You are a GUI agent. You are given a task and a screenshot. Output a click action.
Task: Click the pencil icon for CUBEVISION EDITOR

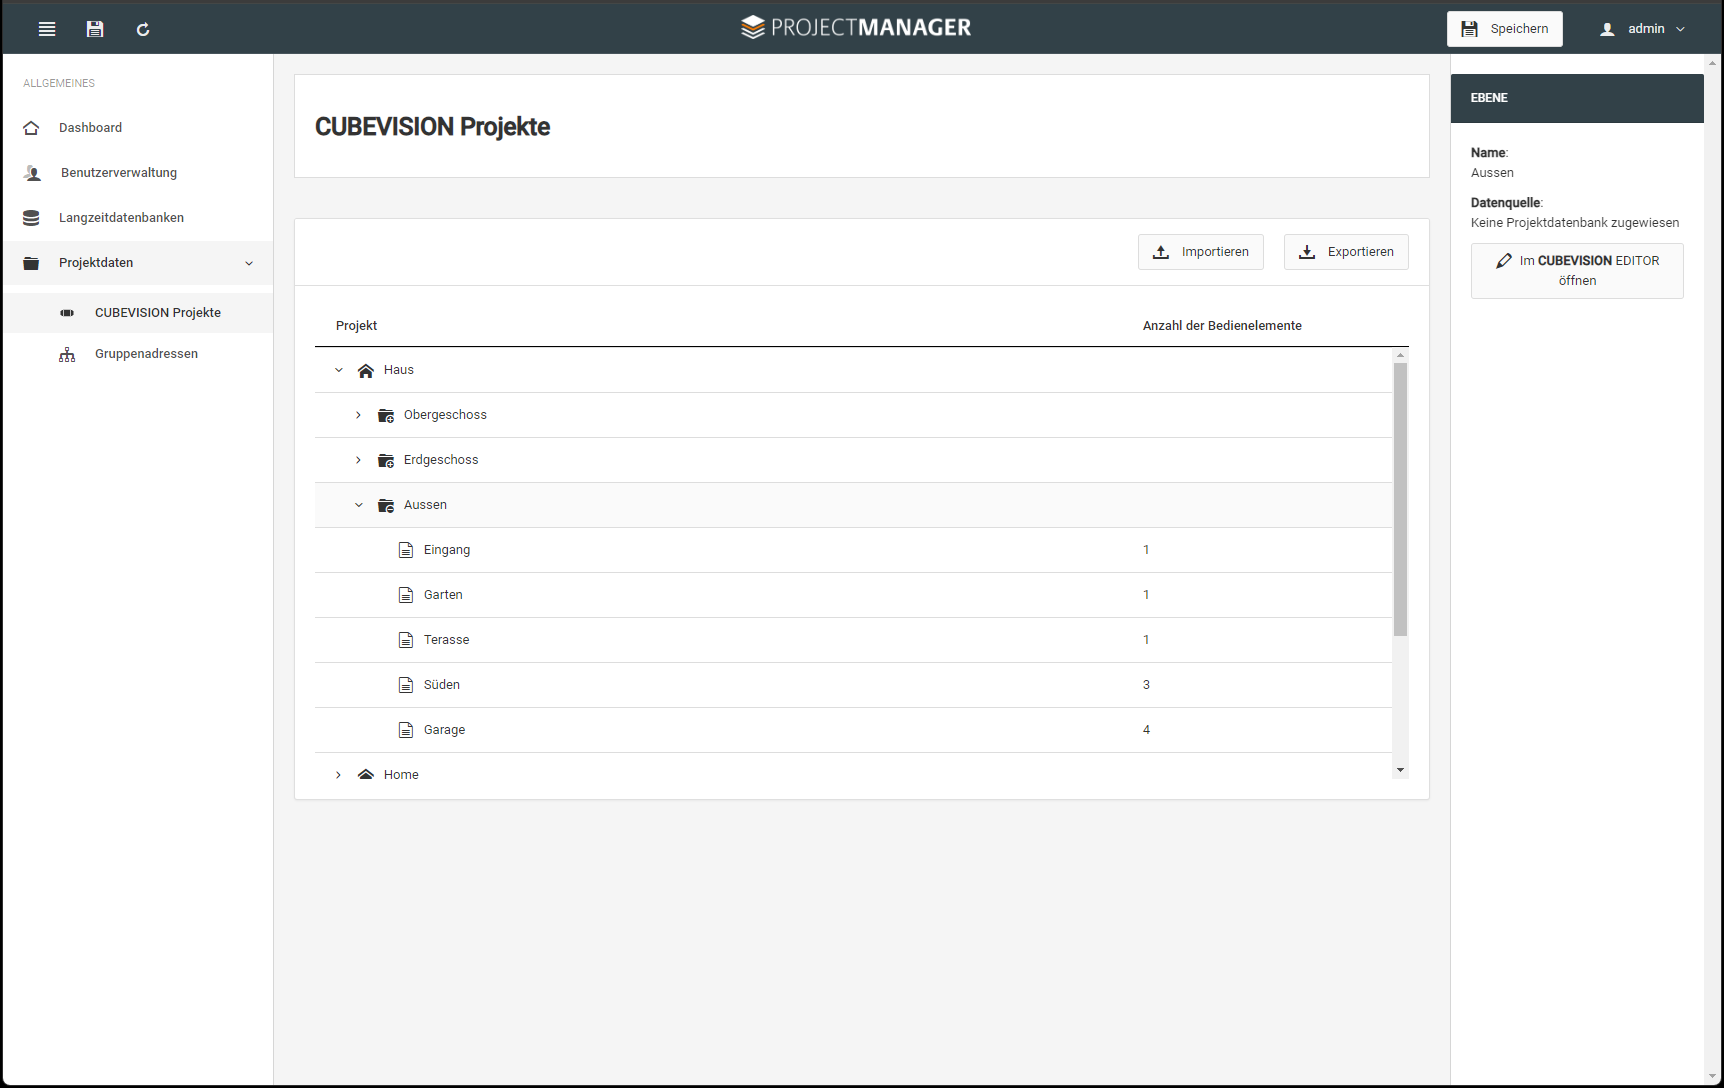point(1504,261)
